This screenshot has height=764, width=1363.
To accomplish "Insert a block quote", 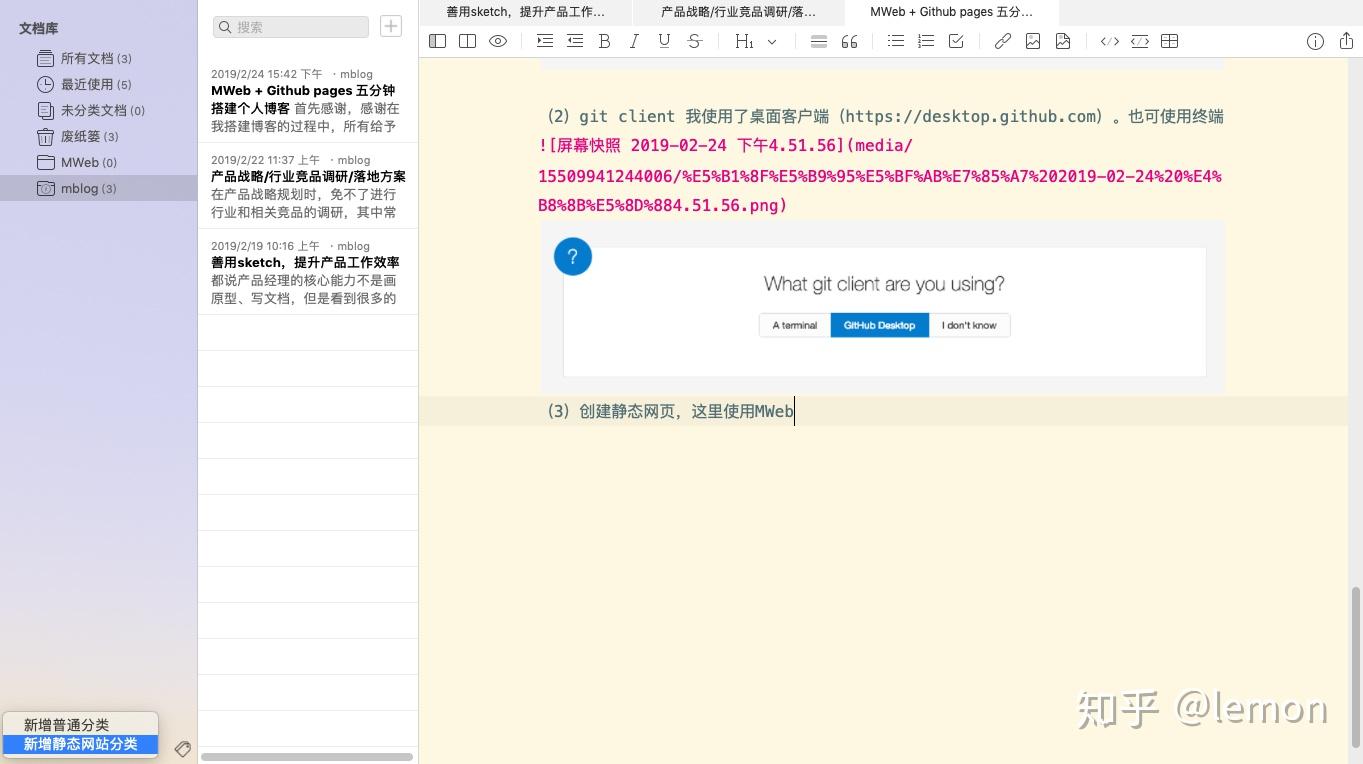I will point(850,41).
